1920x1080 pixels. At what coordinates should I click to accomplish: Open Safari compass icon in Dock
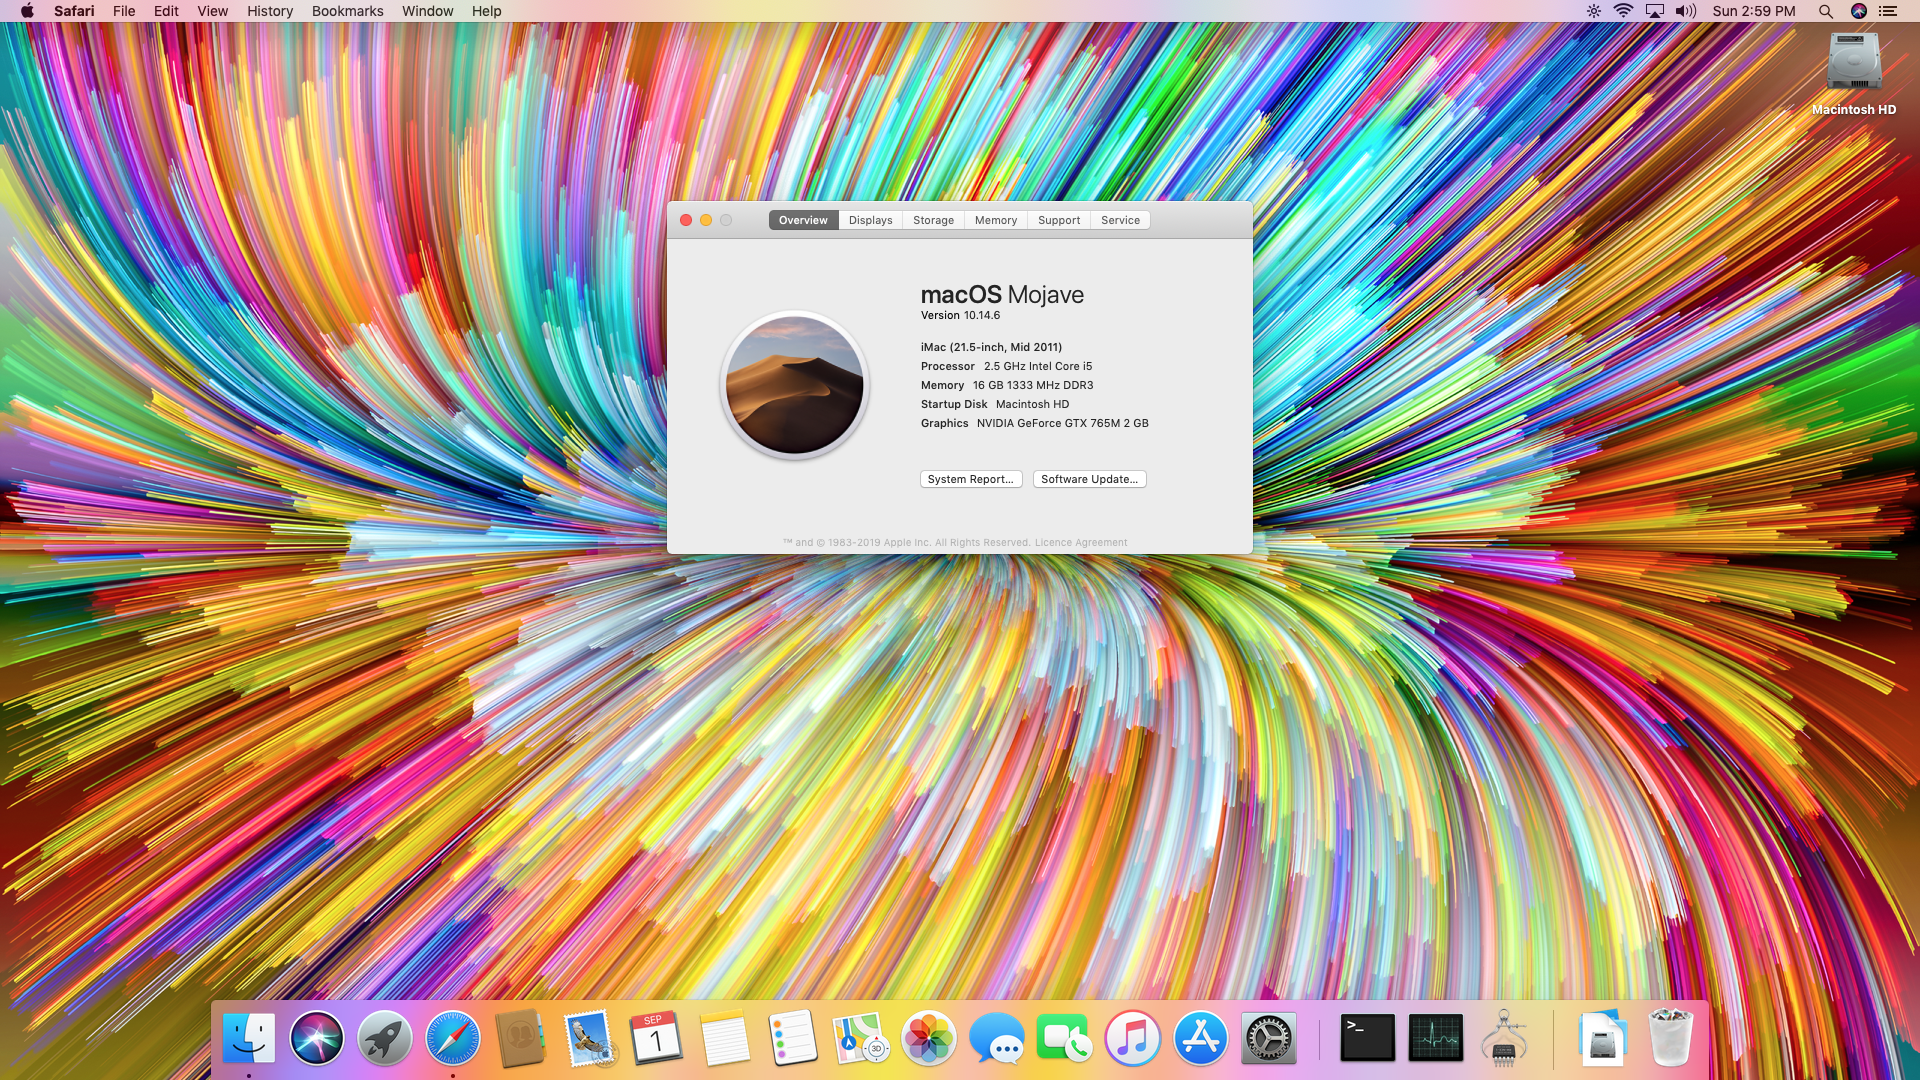(x=453, y=1038)
